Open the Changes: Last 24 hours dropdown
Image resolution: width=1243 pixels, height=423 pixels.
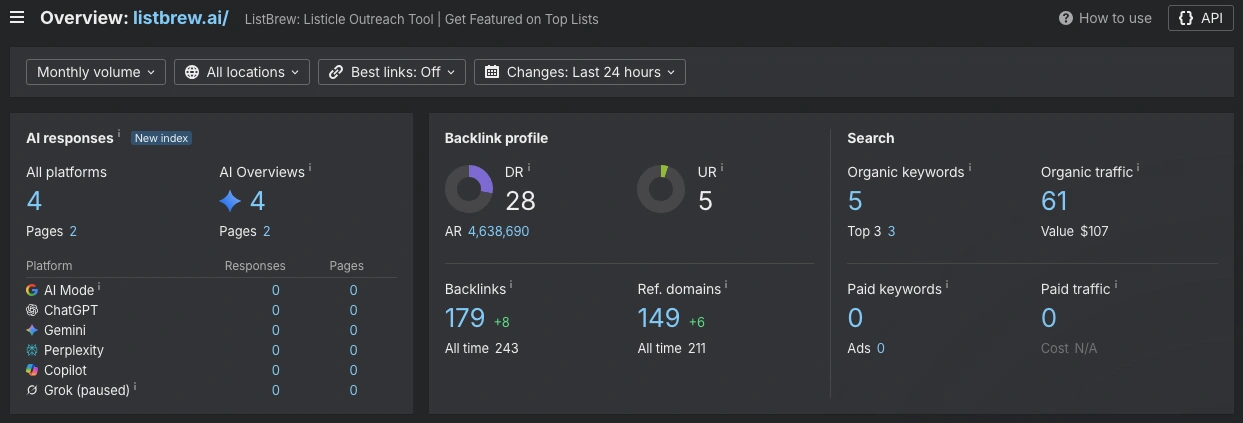[580, 72]
